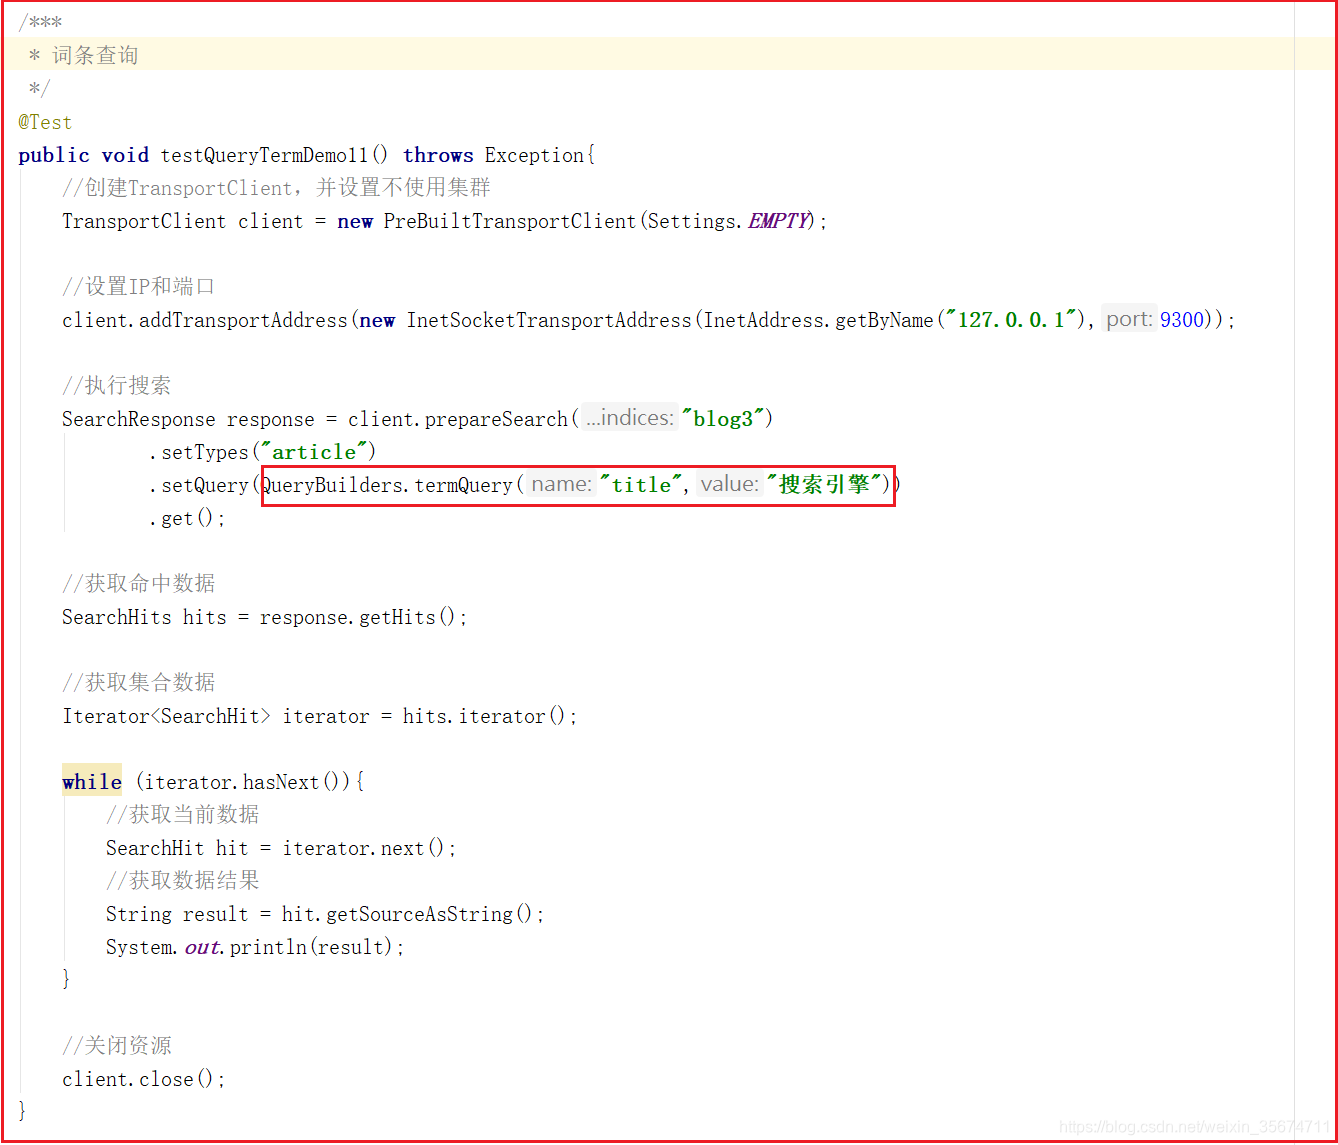The height and width of the screenshot is (1145, 1338).
Task: Click client.close() statement
Action: click(144, 1079)
